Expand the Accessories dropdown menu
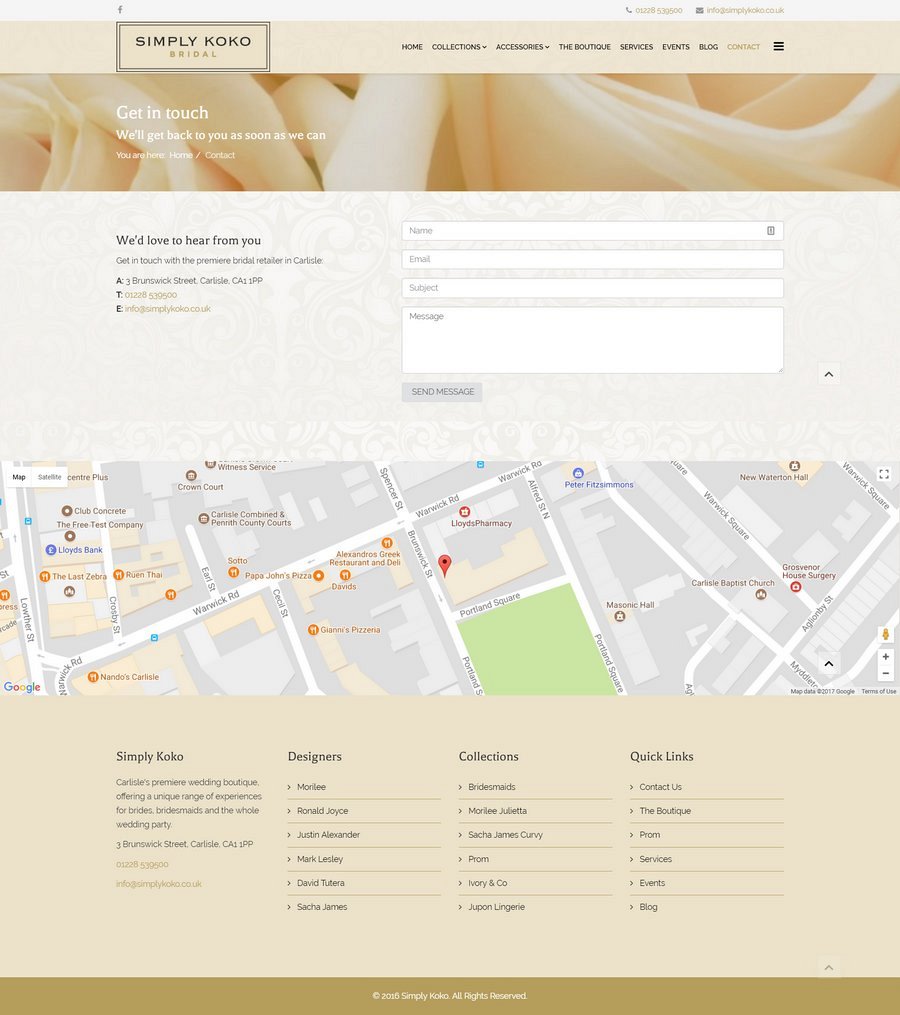The image size is (900, 1015). pyautogui.click(x=522, y=47)
